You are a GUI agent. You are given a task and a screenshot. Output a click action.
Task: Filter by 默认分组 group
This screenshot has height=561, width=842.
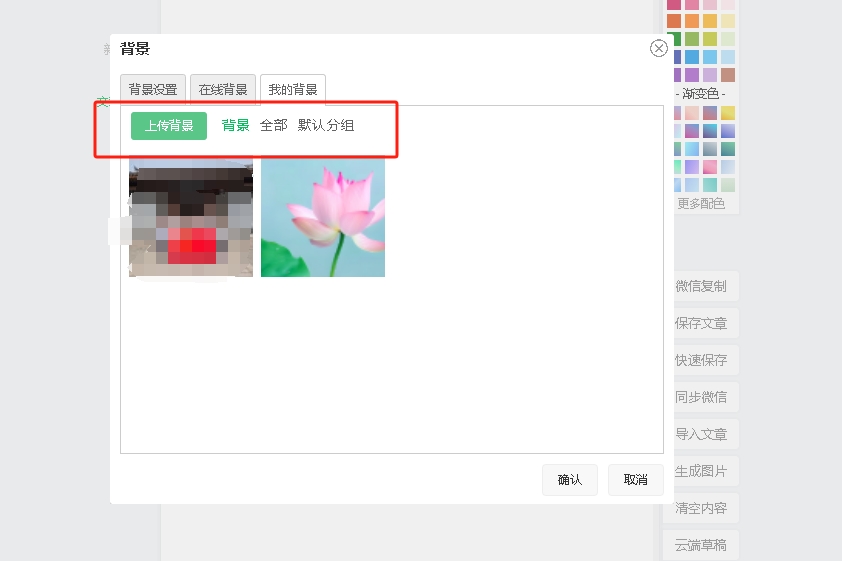326,126
